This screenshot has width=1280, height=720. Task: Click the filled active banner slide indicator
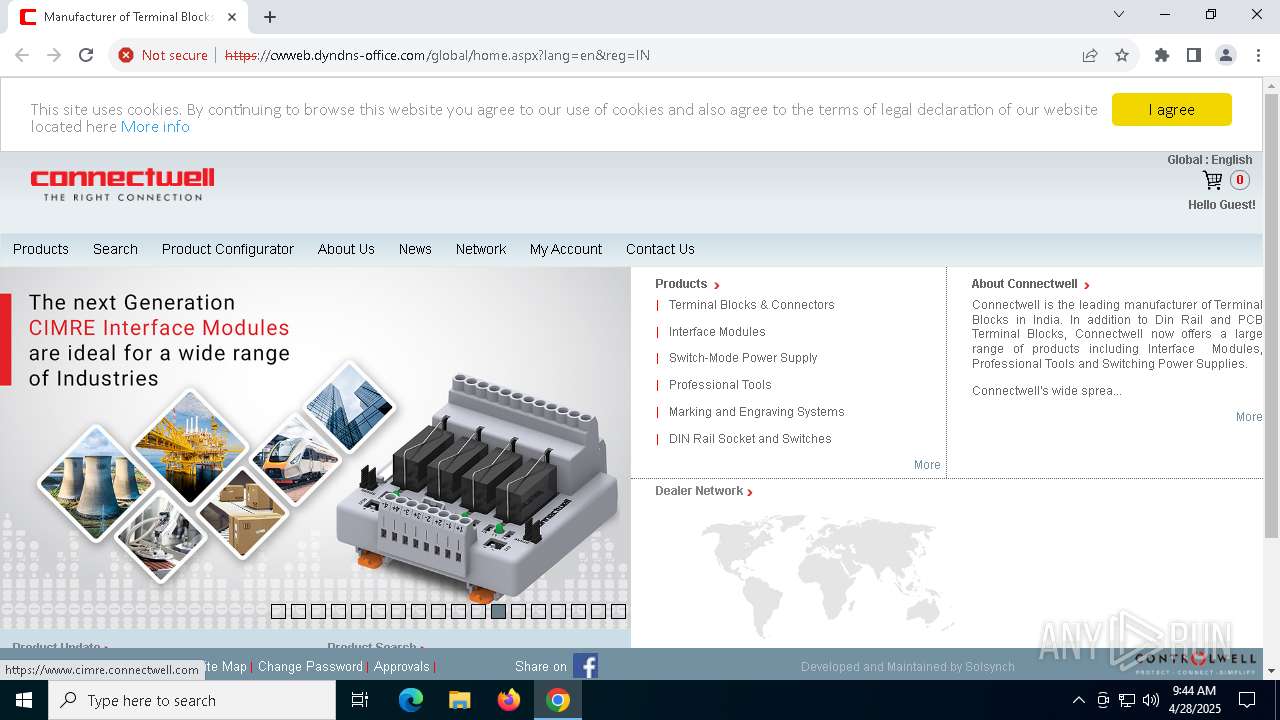498,611
